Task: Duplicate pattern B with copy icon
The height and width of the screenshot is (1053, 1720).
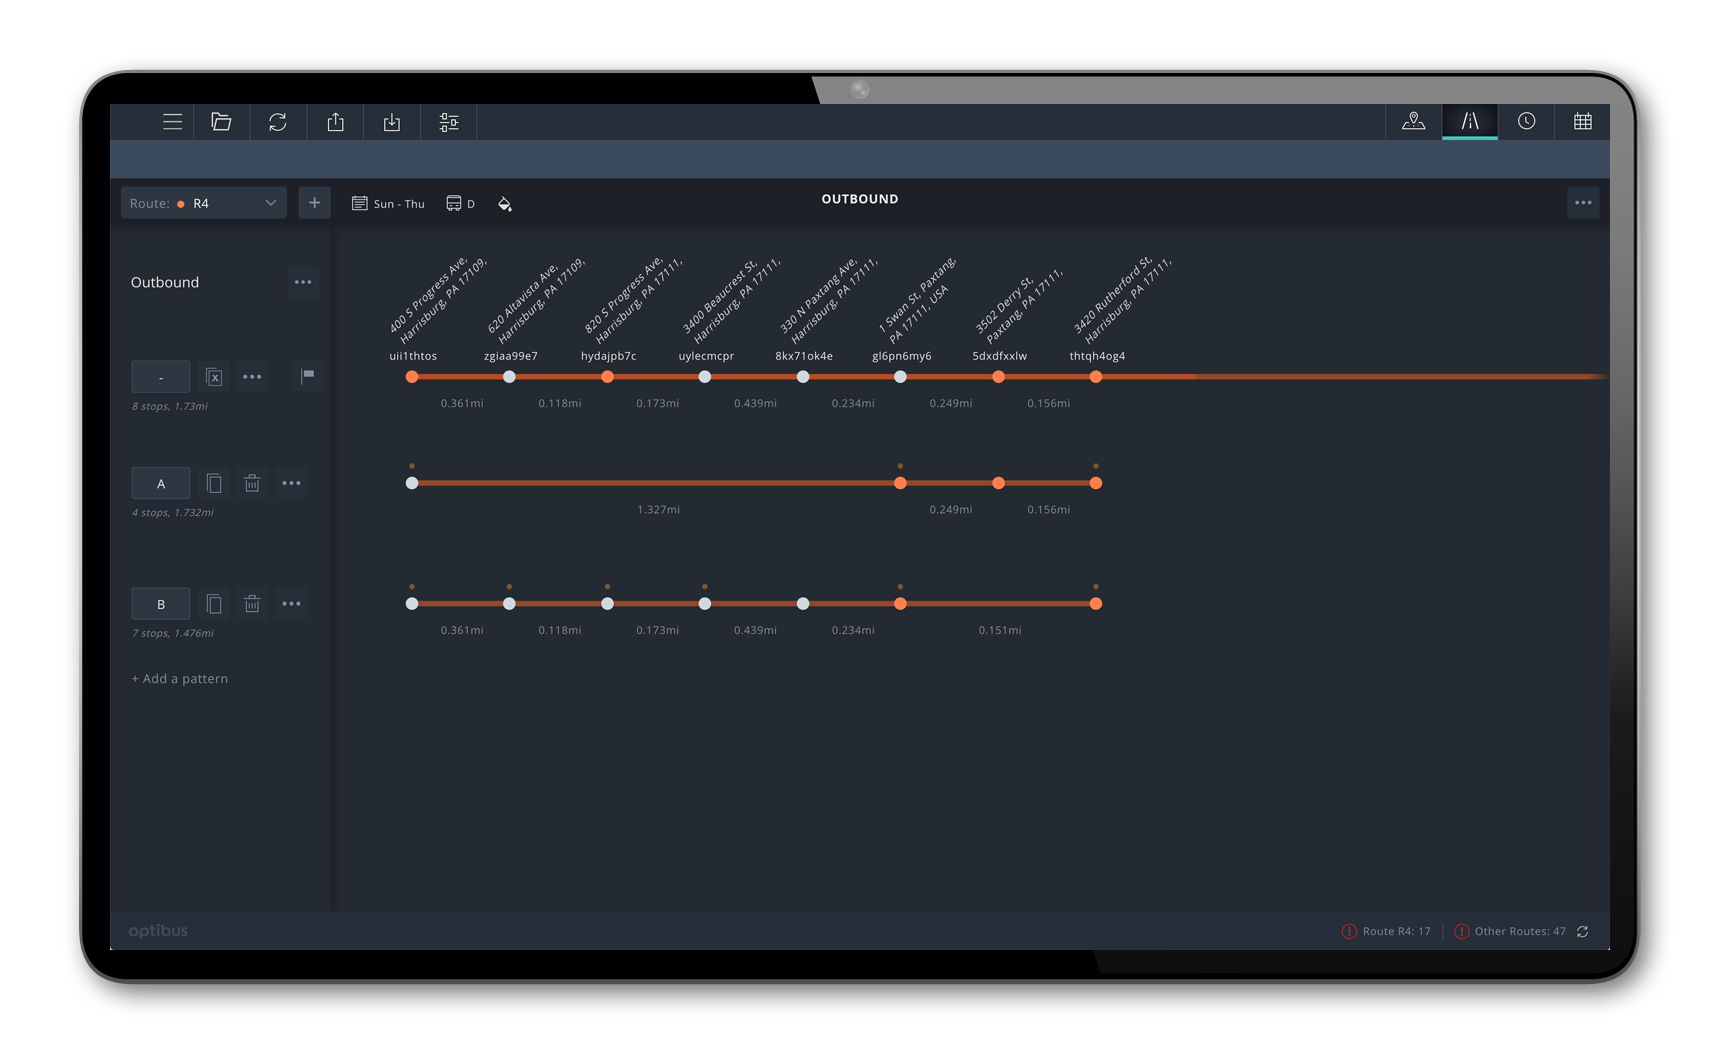Action: coord(213,604)
